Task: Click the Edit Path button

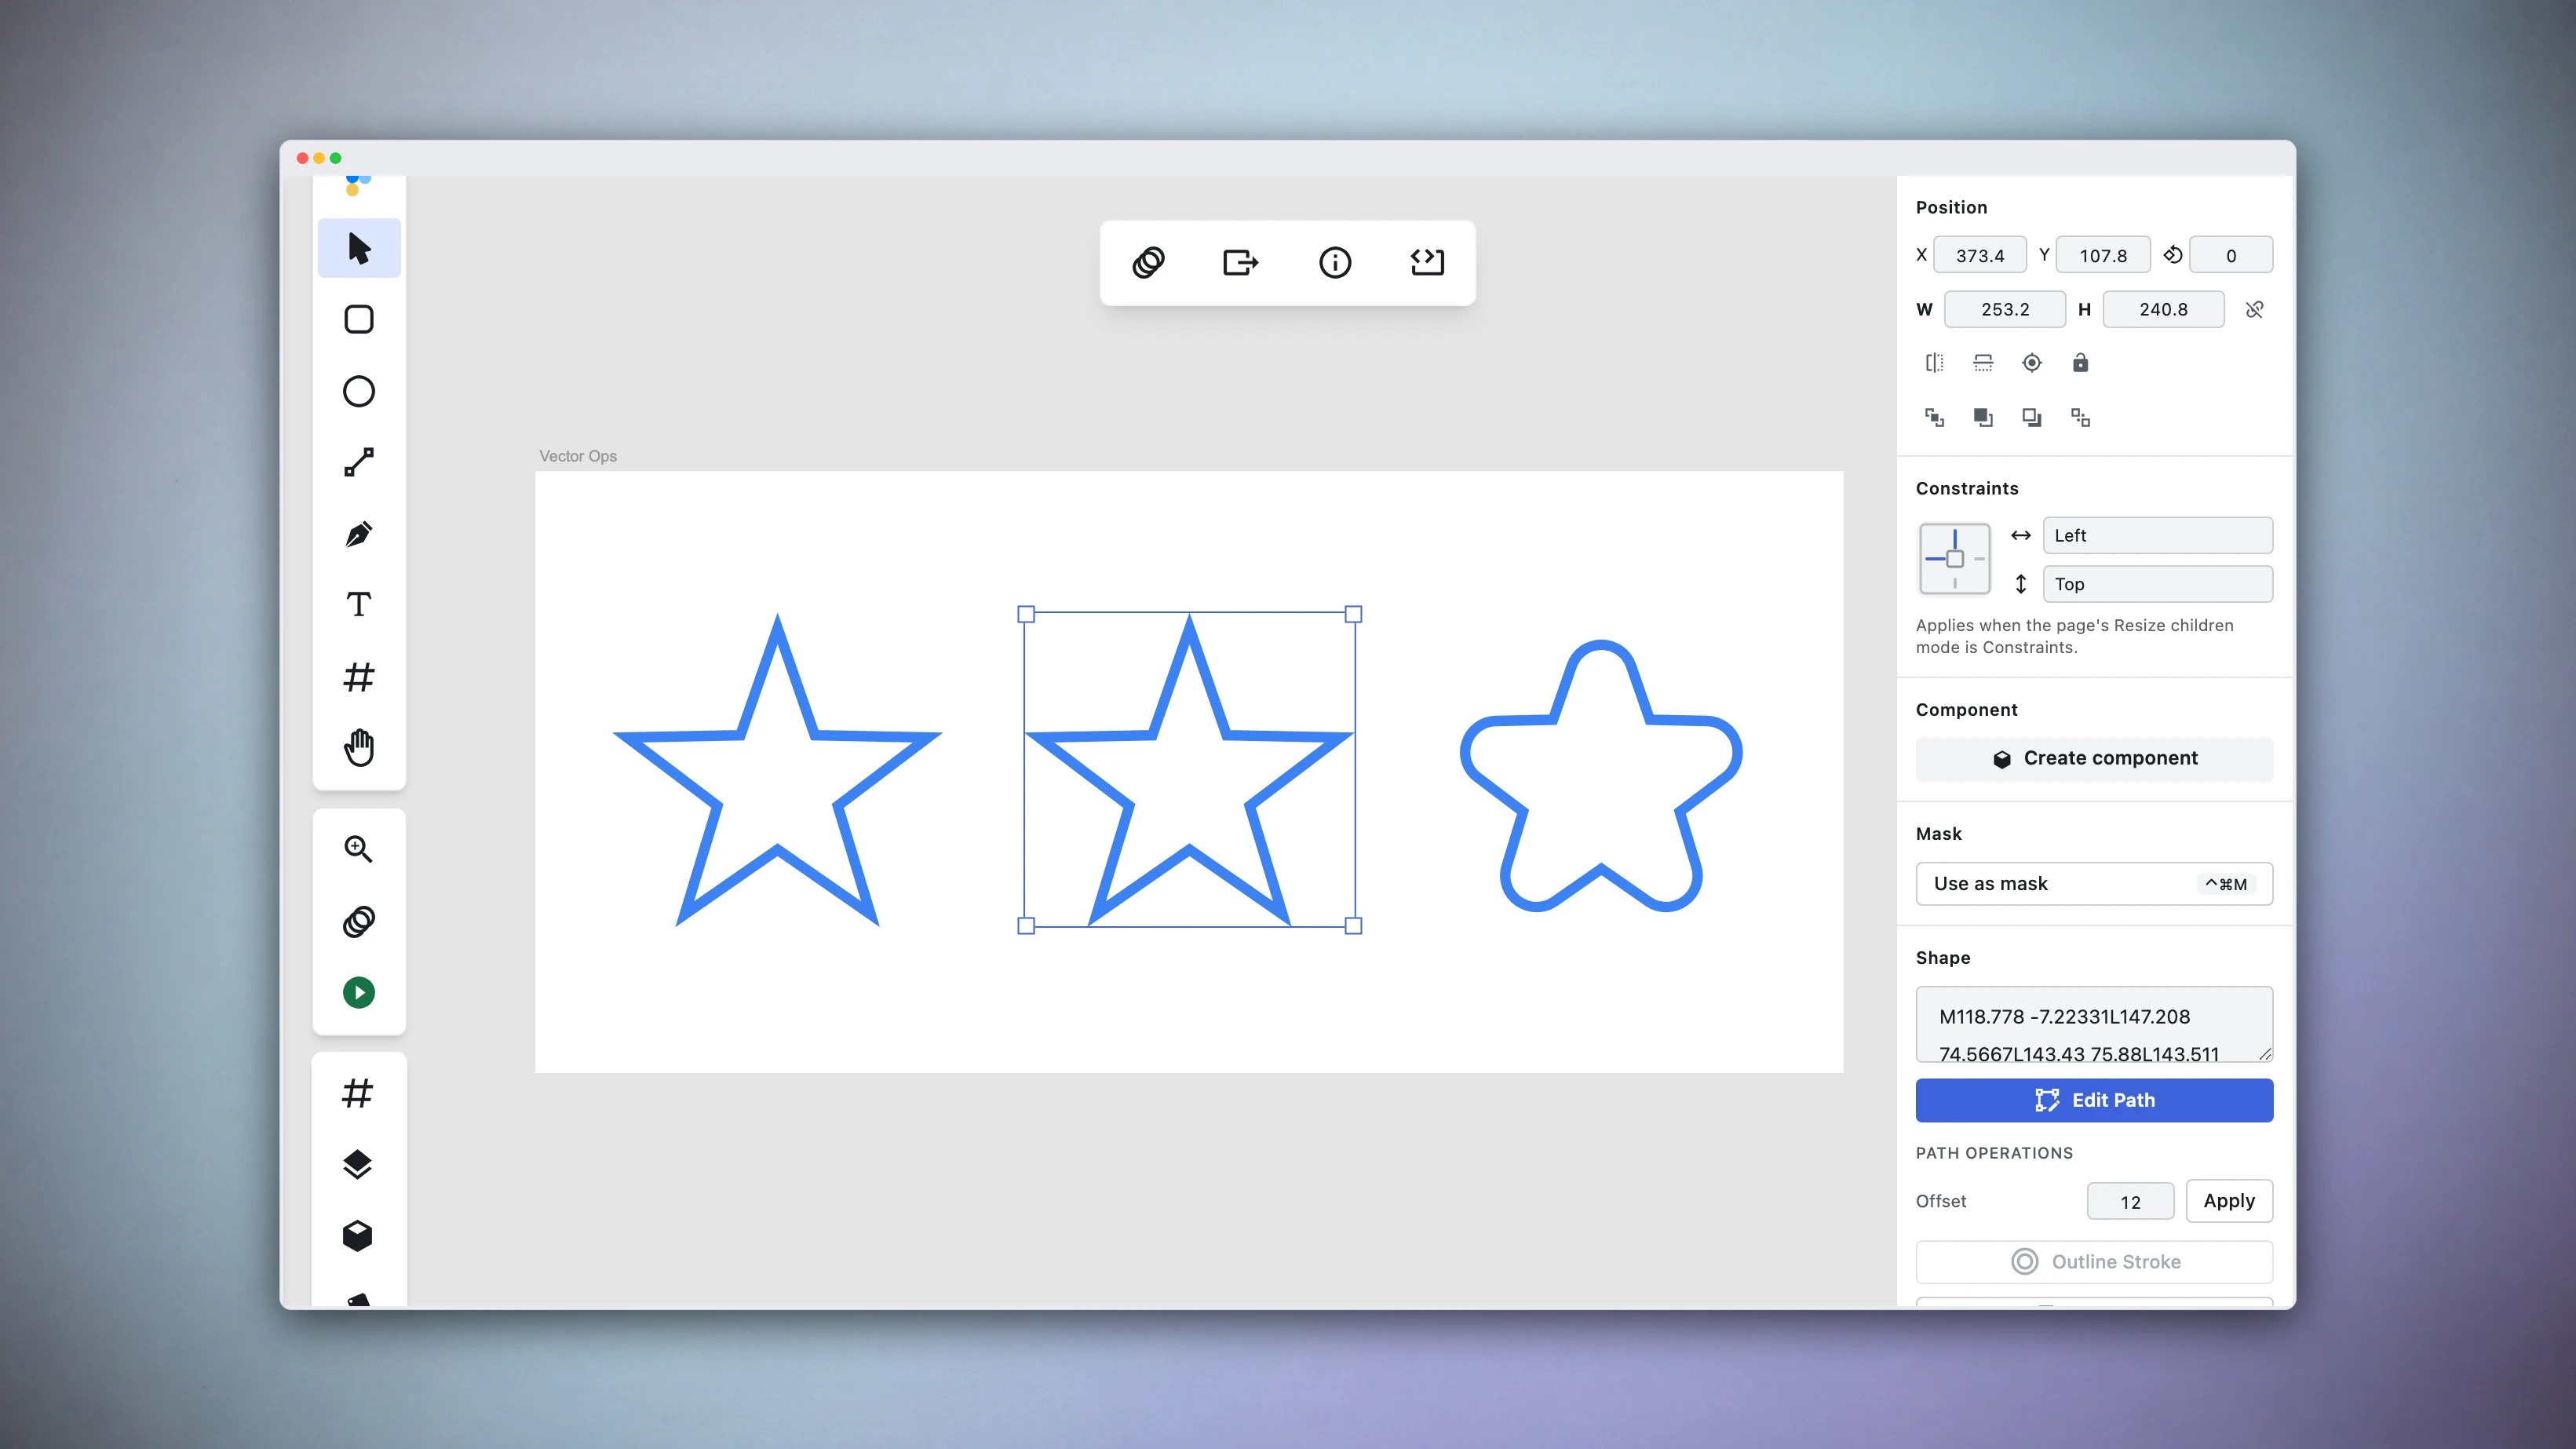Action: pos(2094,1100)
